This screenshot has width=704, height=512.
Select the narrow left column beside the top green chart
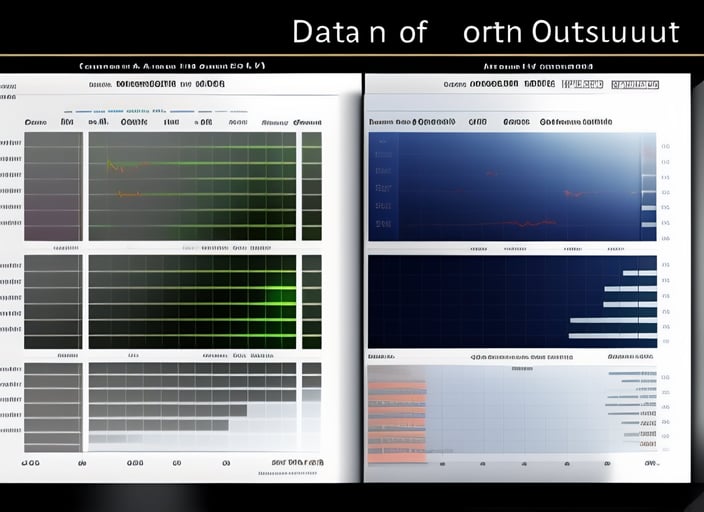53,186
